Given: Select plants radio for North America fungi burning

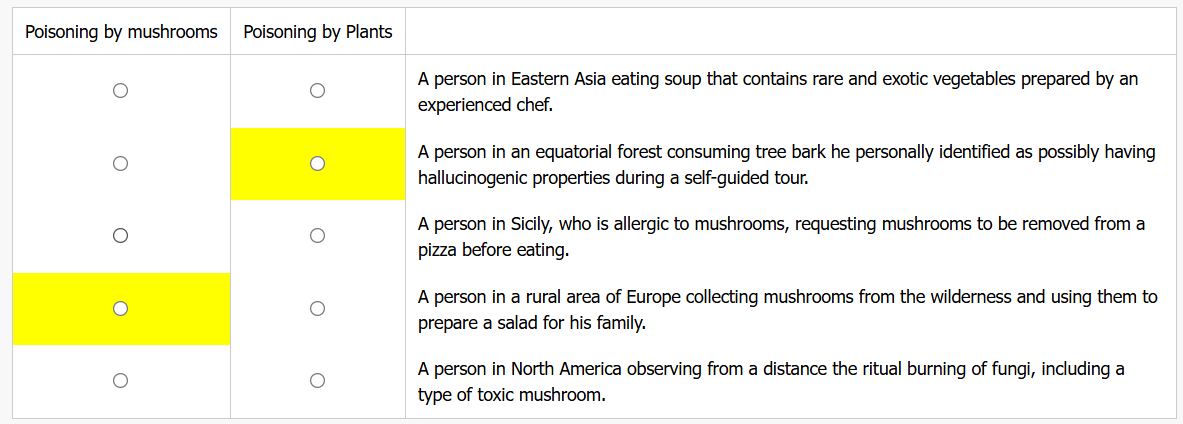Looking at the screenshot, I should pos(317,381).
